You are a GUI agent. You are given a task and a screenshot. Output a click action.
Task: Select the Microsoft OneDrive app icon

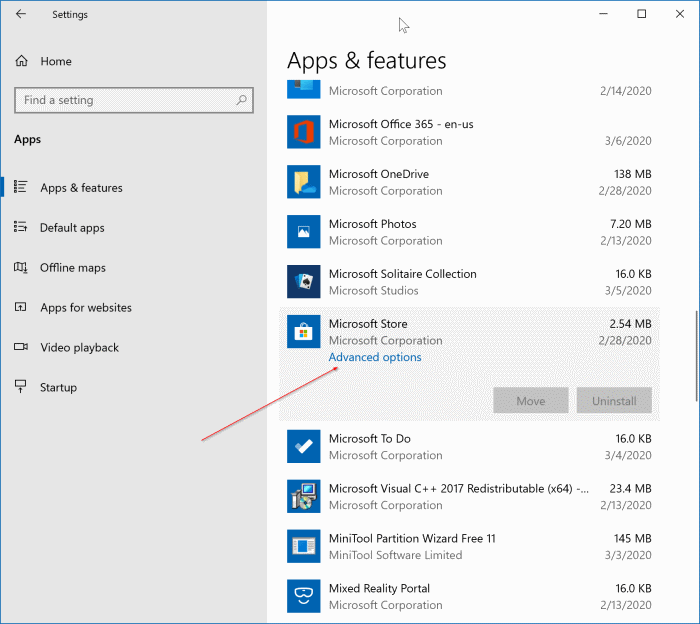304,182
